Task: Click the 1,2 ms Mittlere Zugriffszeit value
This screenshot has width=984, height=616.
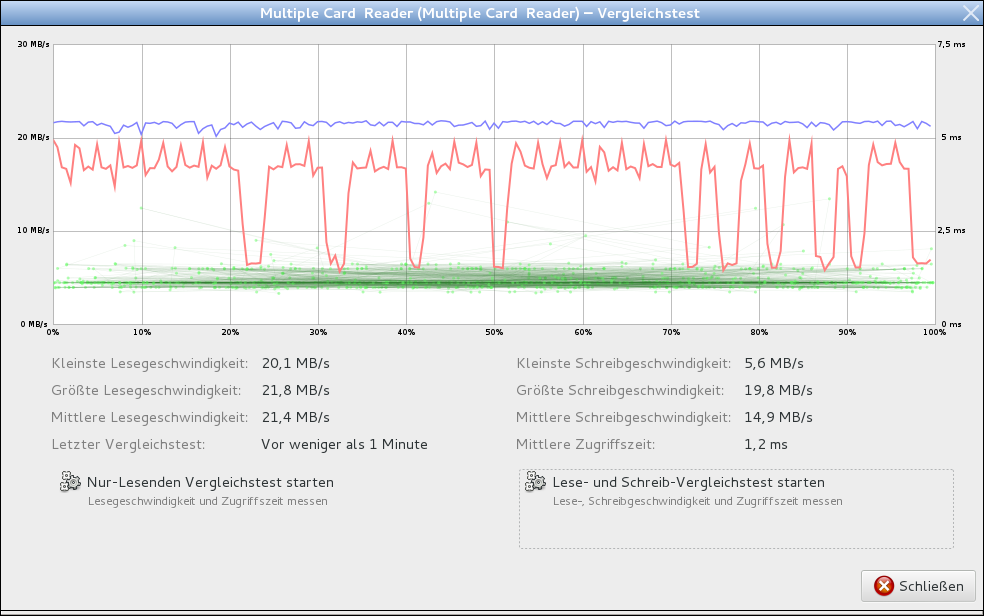Action: (x=766, y=444)
